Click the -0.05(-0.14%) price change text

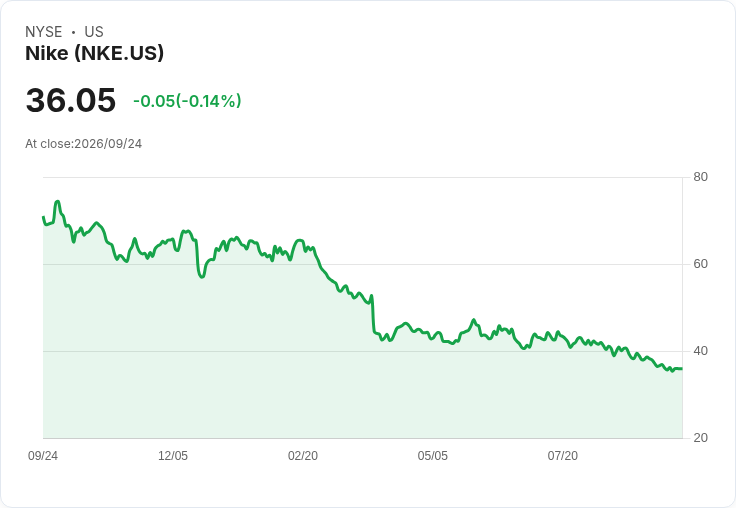(x=187, y=101)
